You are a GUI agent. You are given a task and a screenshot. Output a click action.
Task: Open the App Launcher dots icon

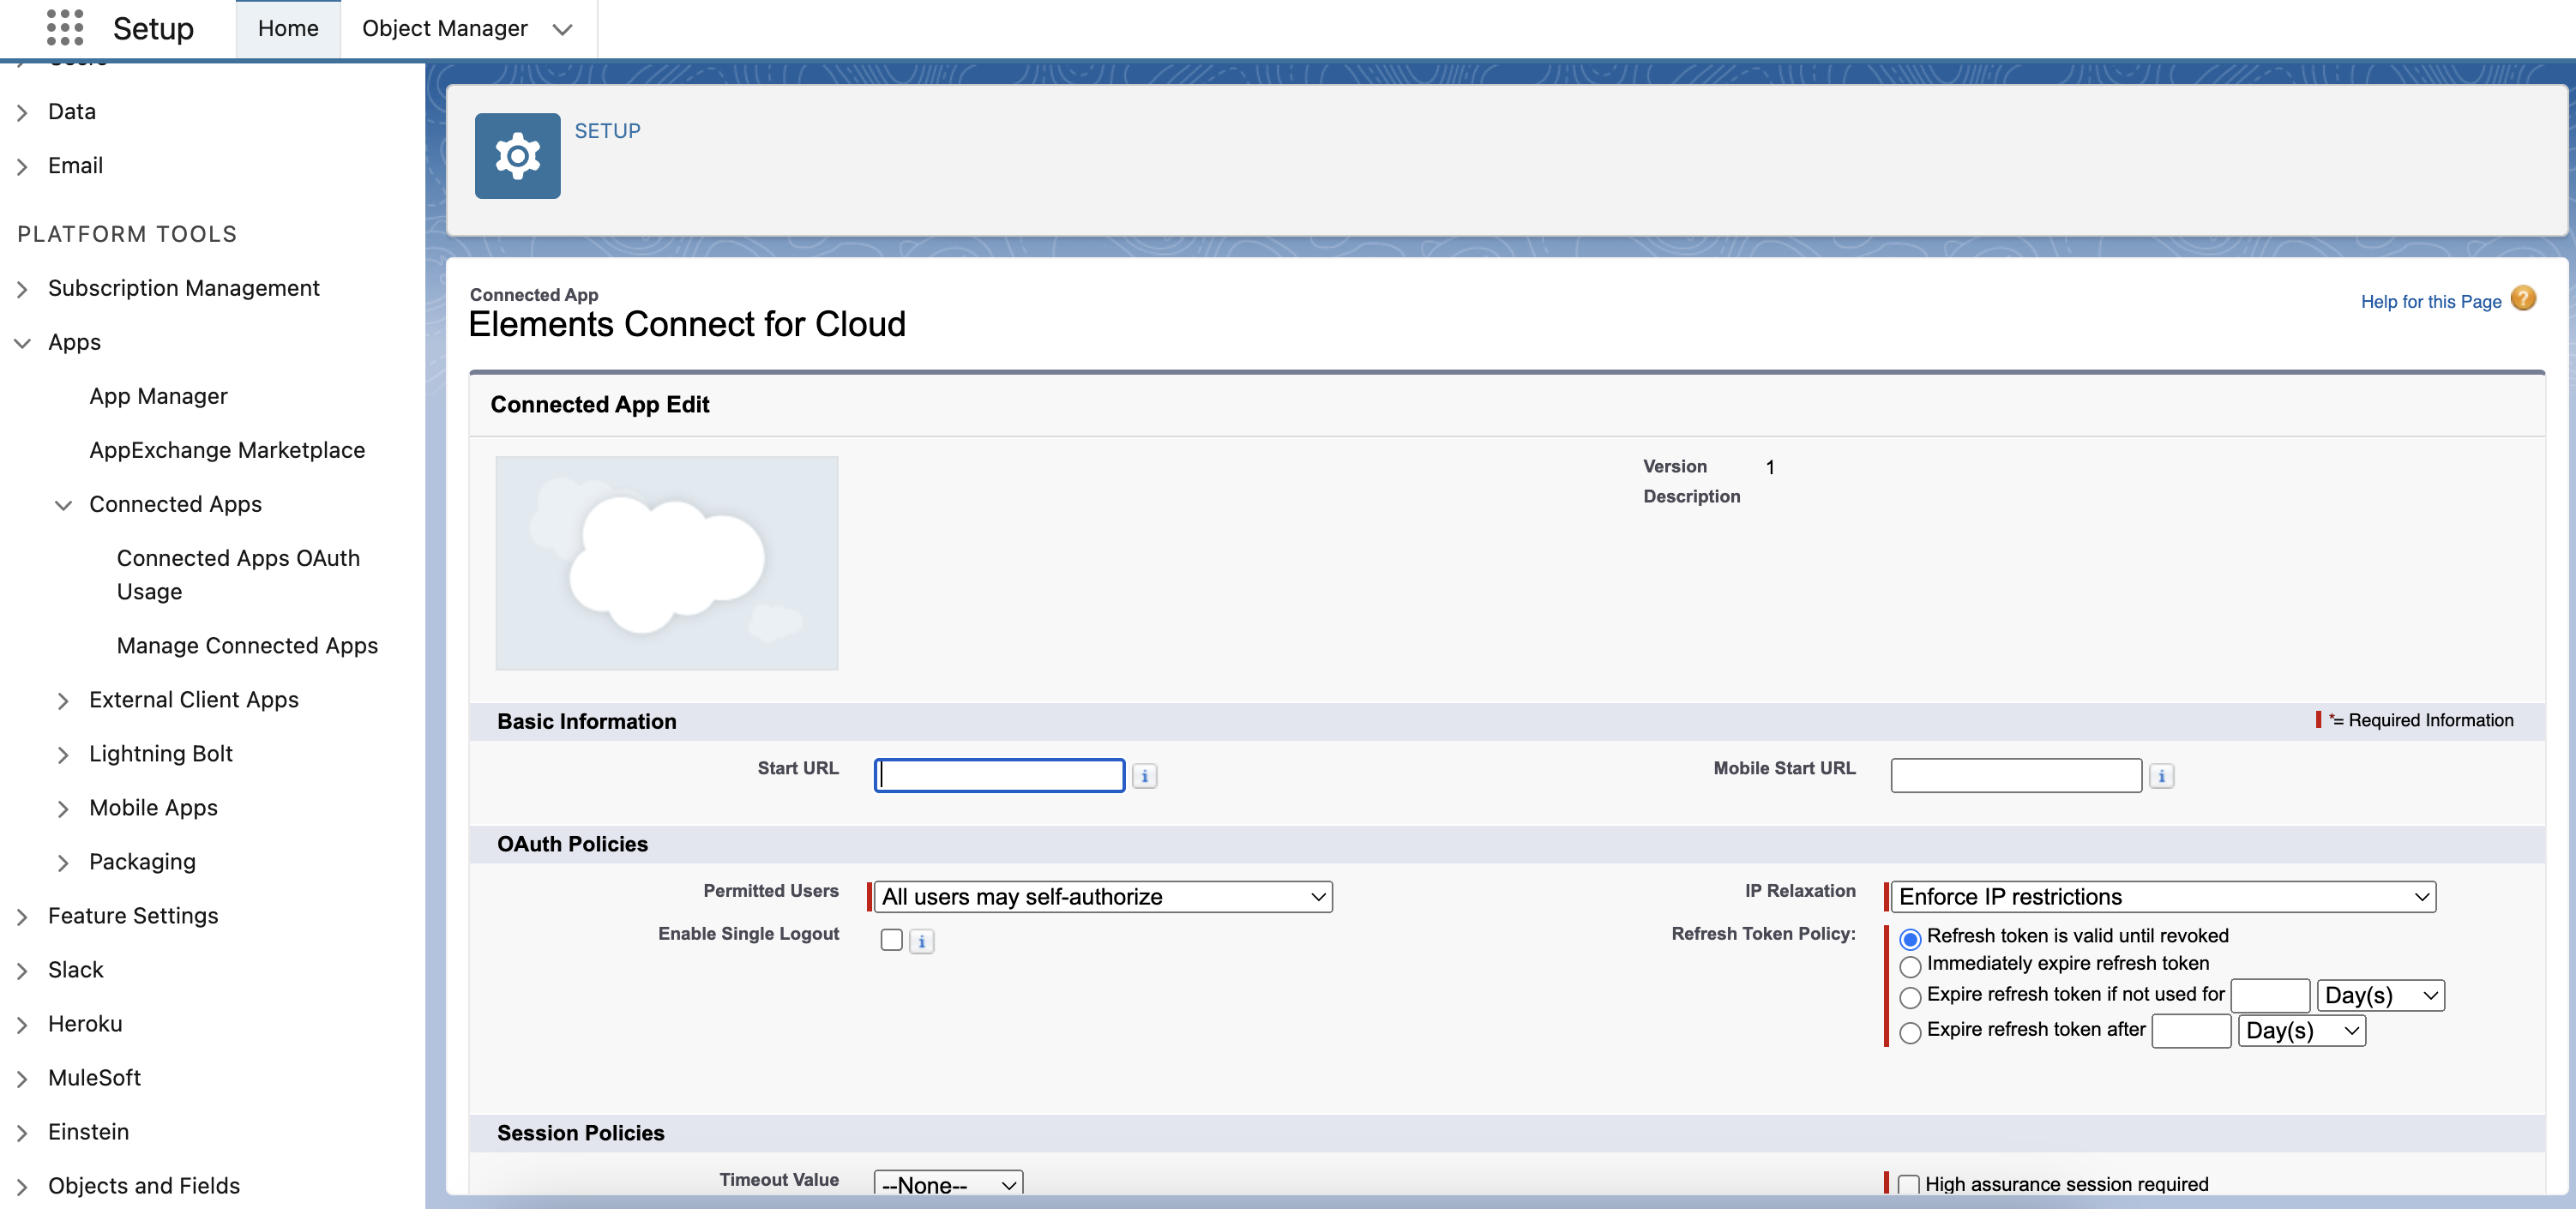[x=64, y=28]
